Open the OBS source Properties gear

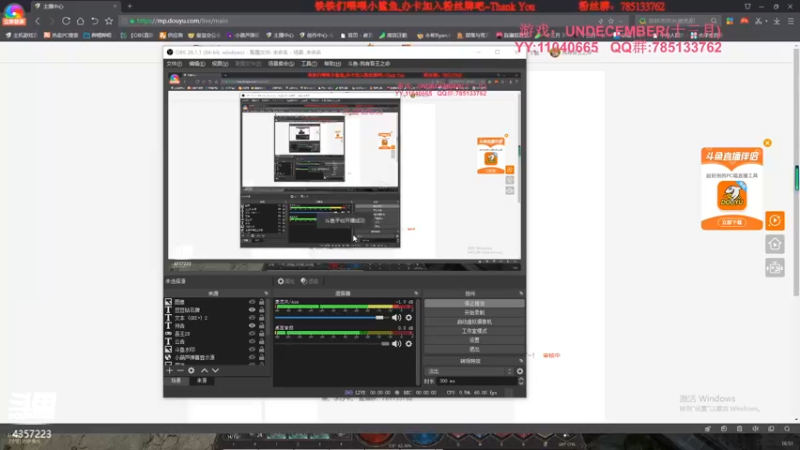coord(286,281)
